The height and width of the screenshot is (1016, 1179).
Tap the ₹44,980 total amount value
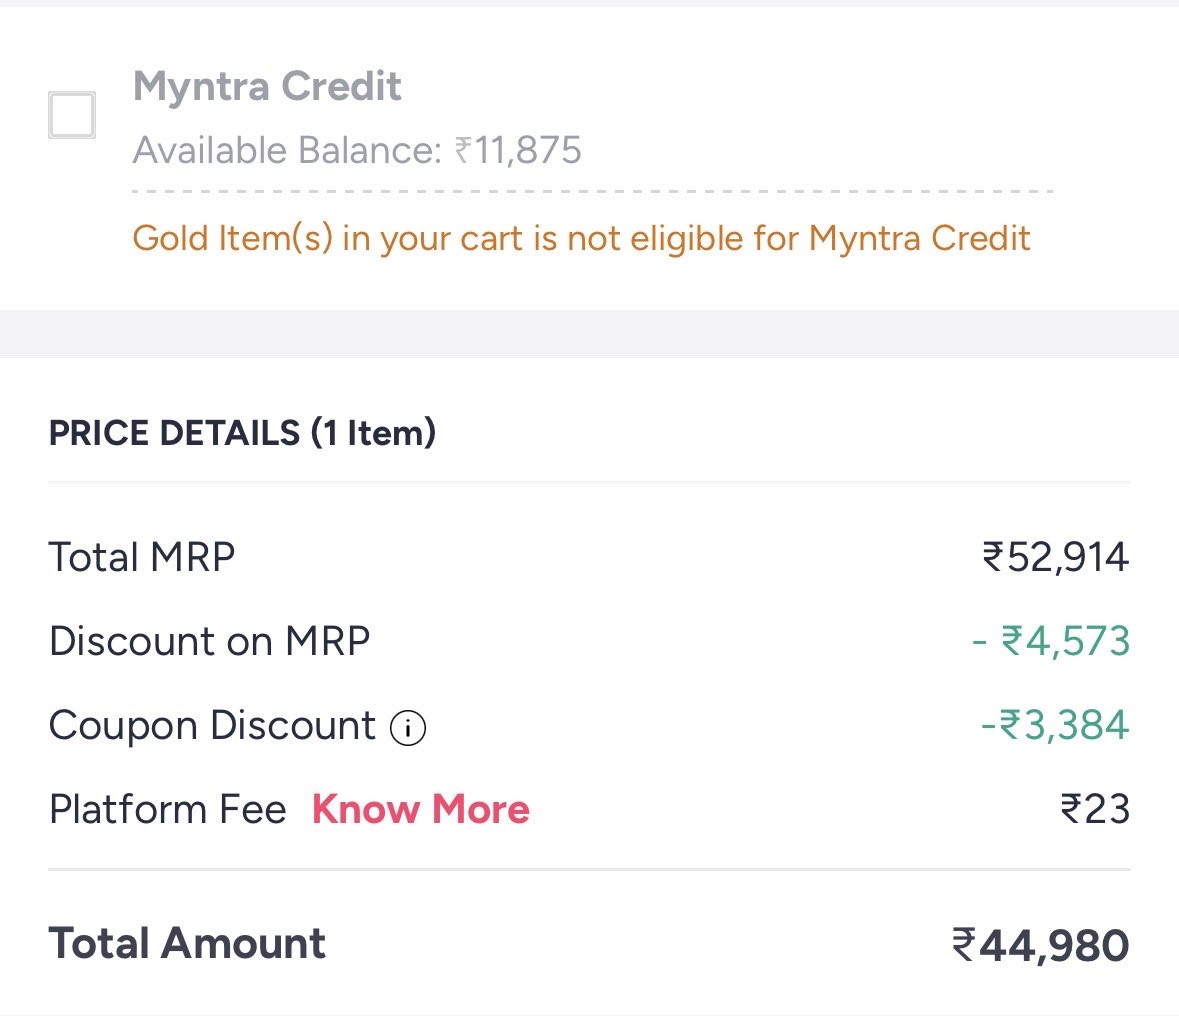coord(1041,945)
